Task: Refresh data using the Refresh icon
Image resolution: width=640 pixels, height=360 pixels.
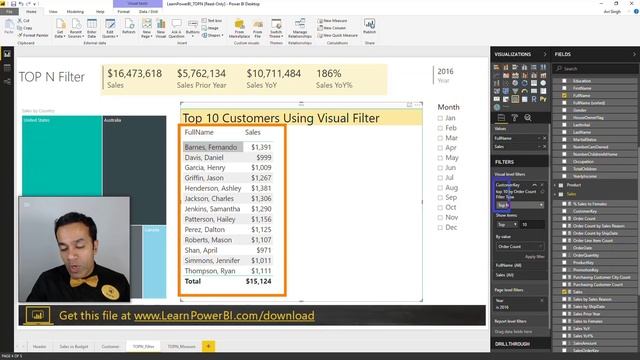Action: 129,26
